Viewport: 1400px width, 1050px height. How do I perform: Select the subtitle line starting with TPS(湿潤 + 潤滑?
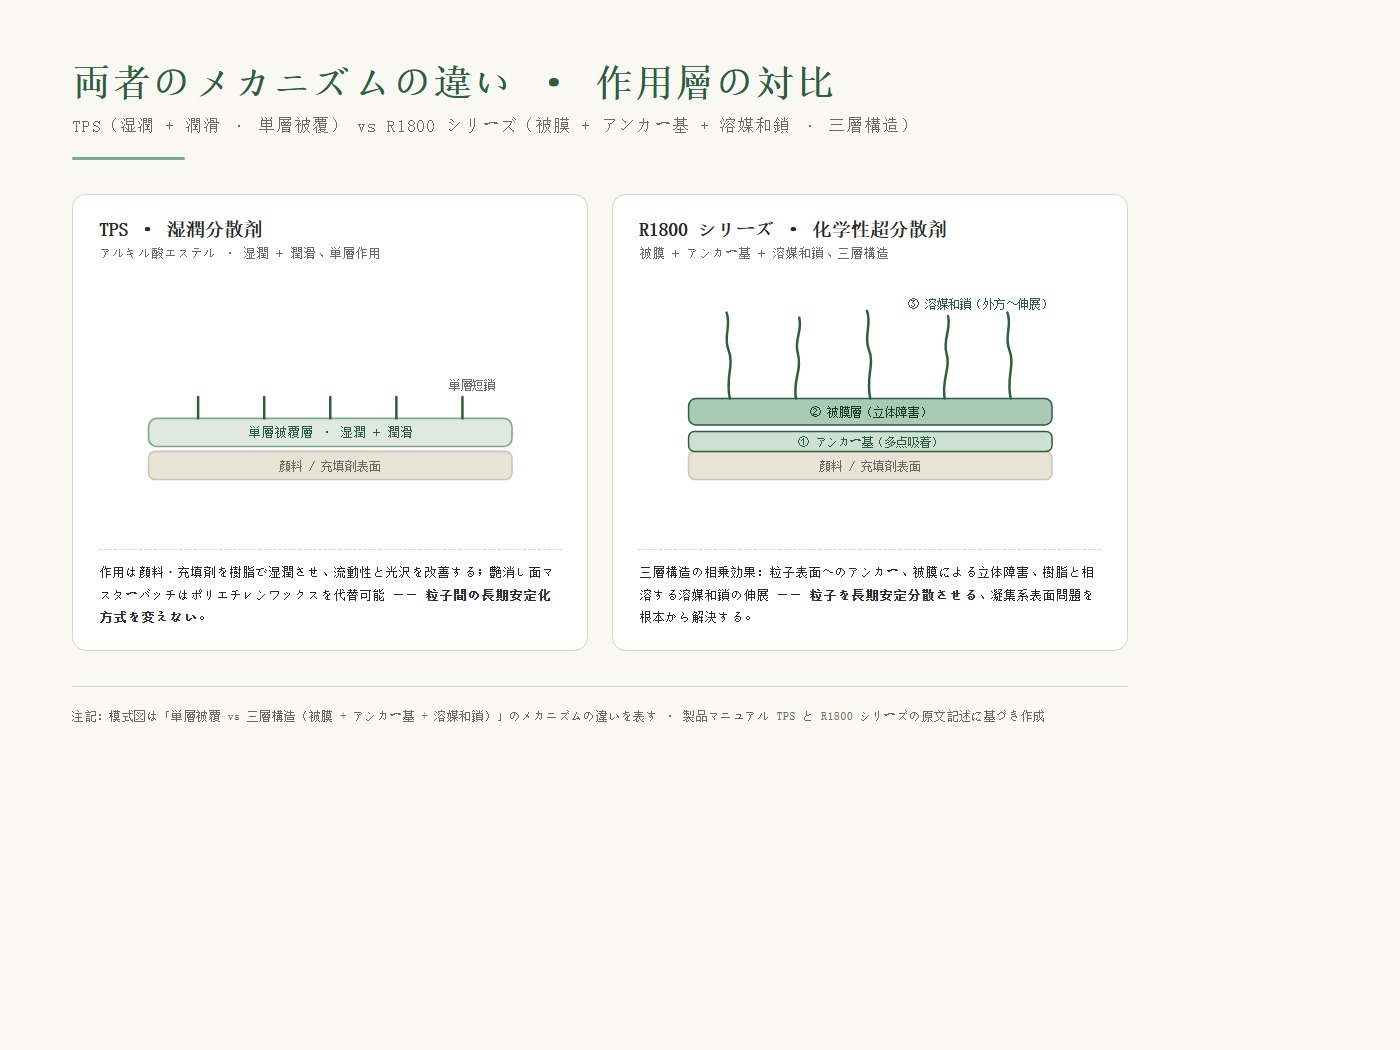[493, 126]
